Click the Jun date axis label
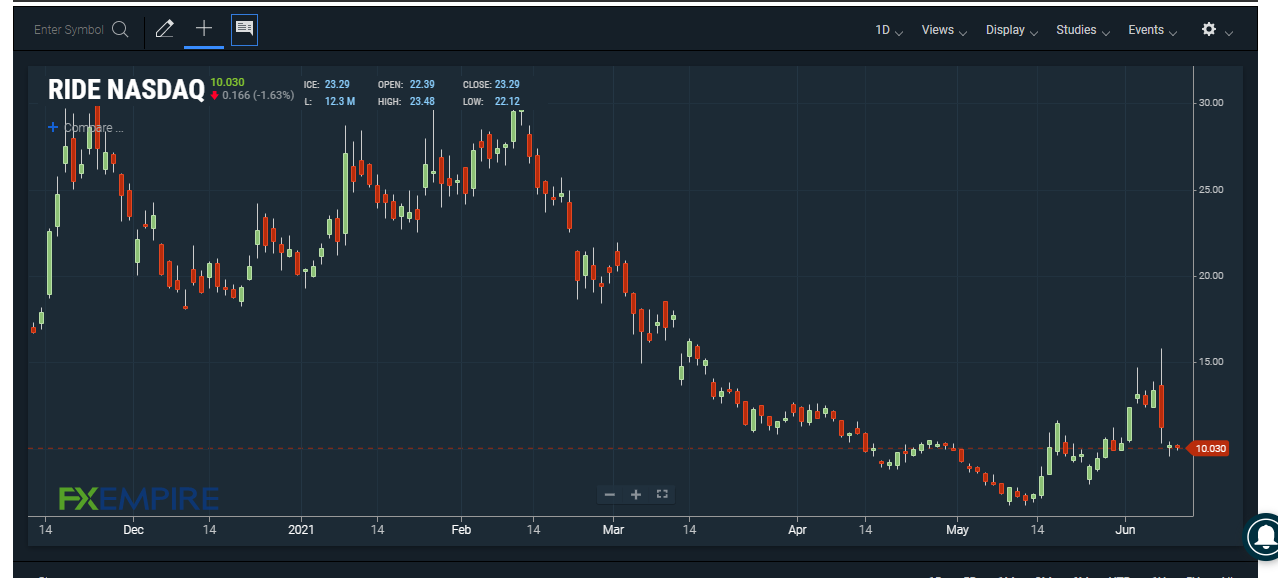Screen dimensions: 1278x578 1126,529
